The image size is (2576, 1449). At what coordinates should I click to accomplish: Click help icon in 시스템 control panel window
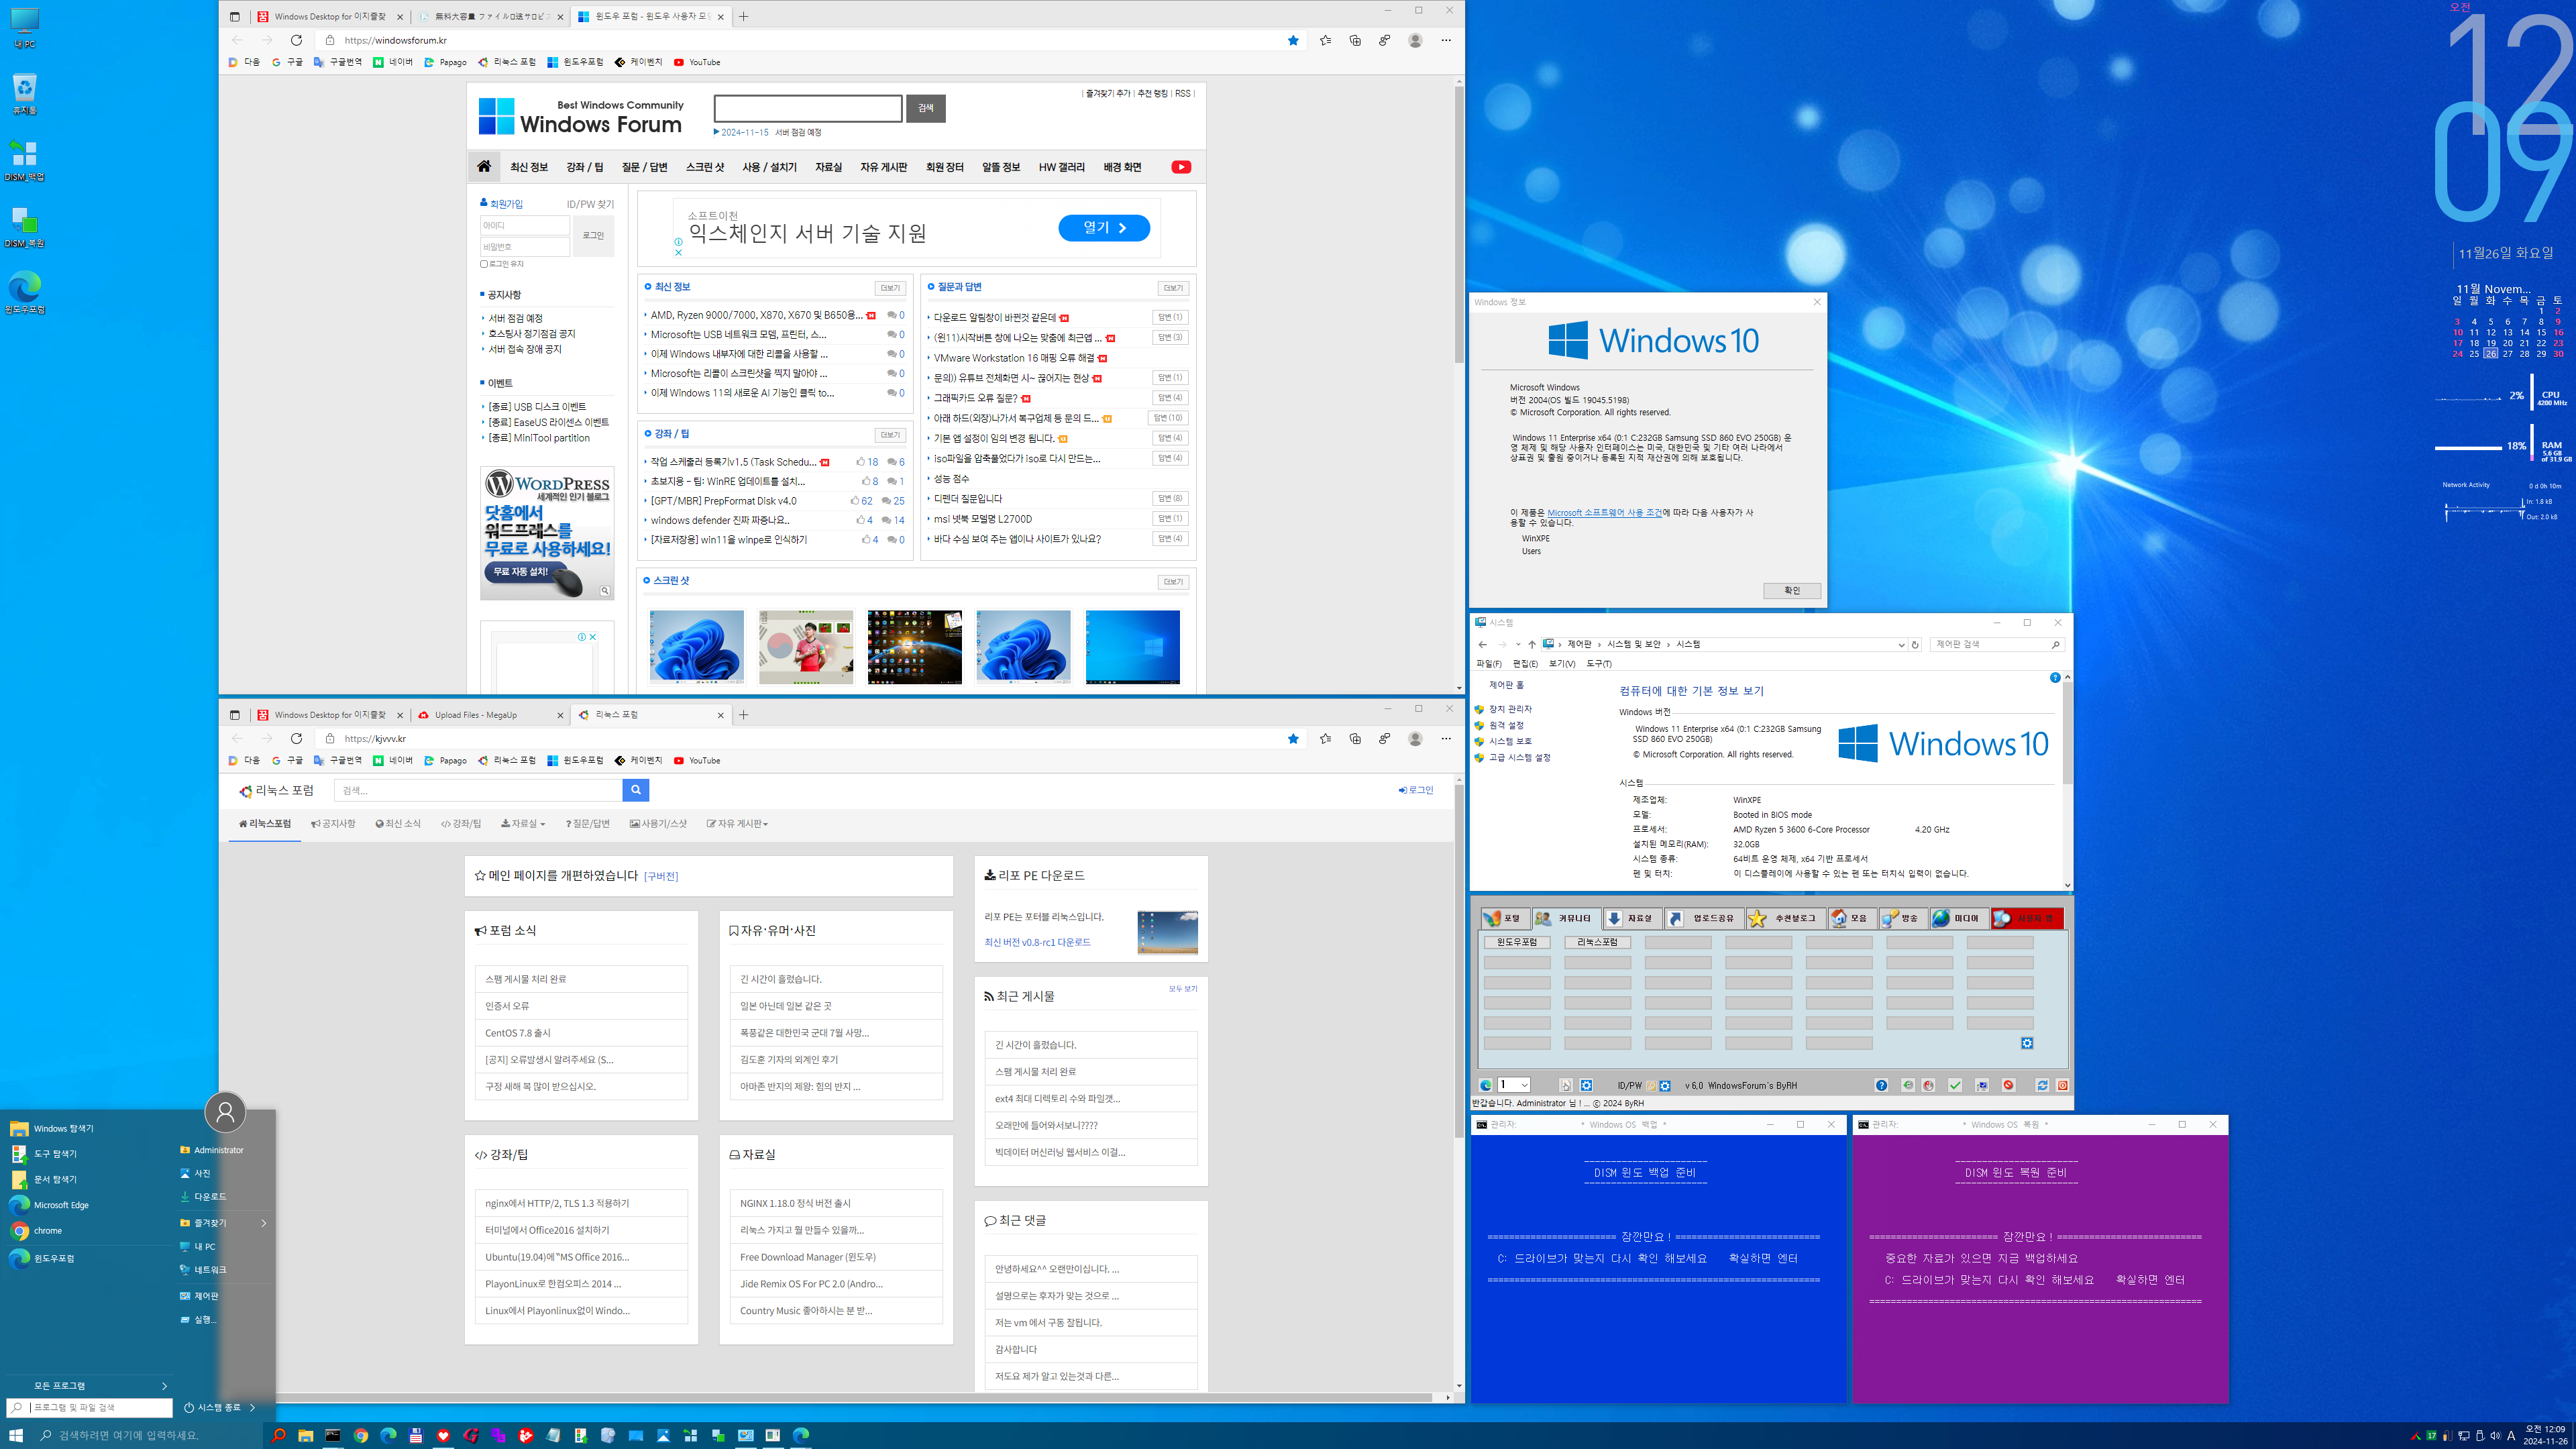(x=2055, y=678)
